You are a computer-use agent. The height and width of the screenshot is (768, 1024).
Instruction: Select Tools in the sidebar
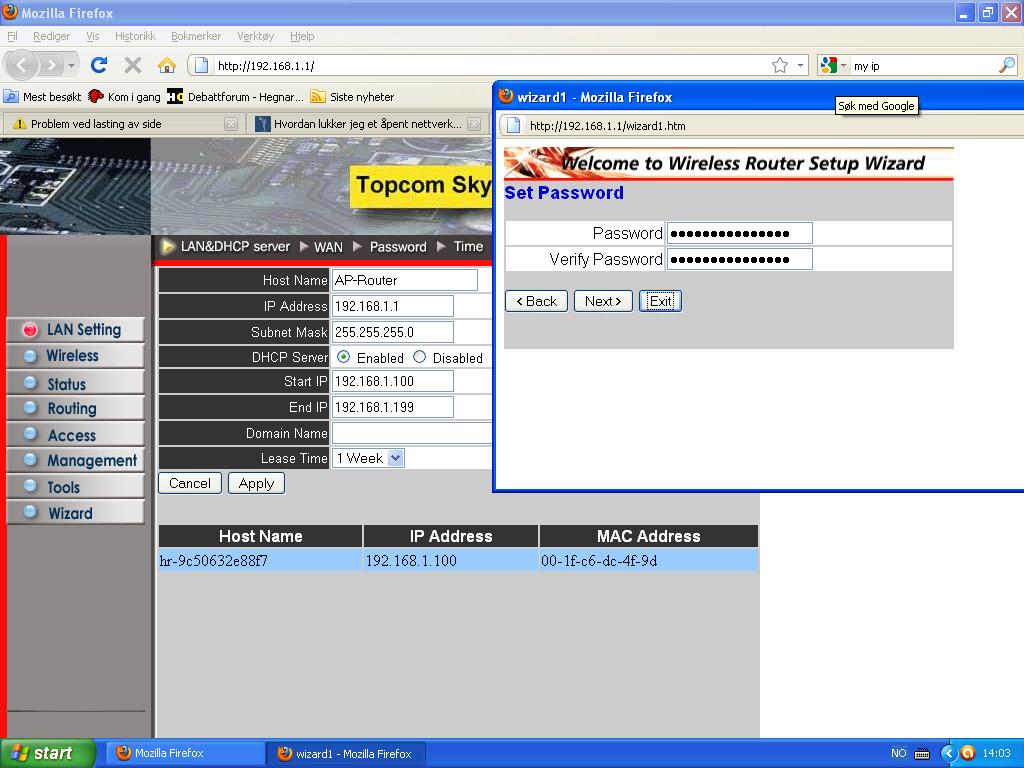(75, 487)
